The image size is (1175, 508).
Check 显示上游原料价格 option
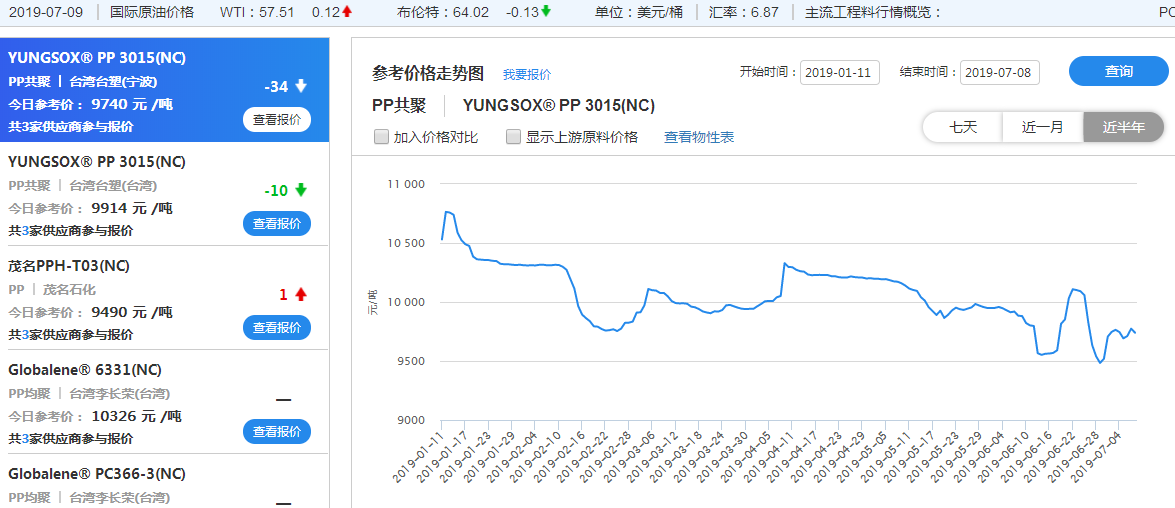click(514, 137)
